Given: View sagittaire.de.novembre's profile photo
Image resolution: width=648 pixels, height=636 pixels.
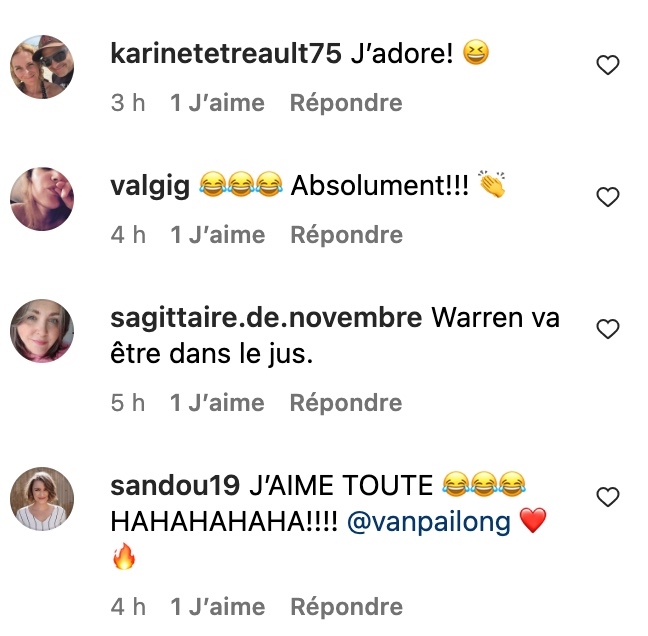Looking at the screenshot, I should click(x=42, y=331).
